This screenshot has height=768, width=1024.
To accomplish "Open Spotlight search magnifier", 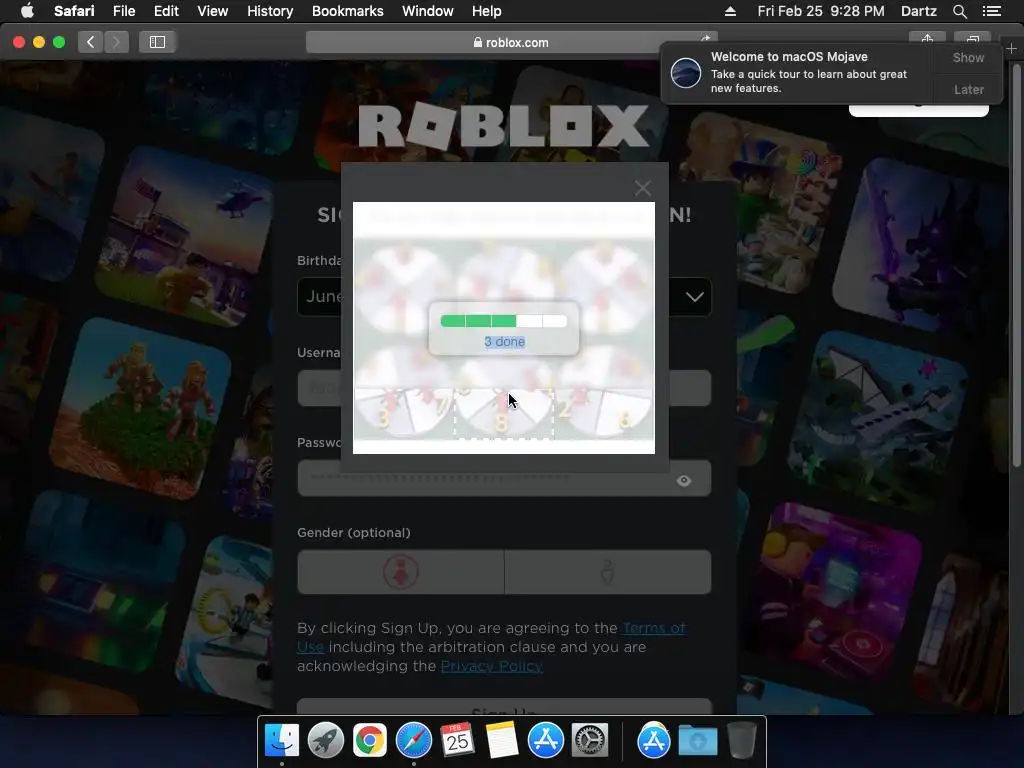I will pos(959,11).
